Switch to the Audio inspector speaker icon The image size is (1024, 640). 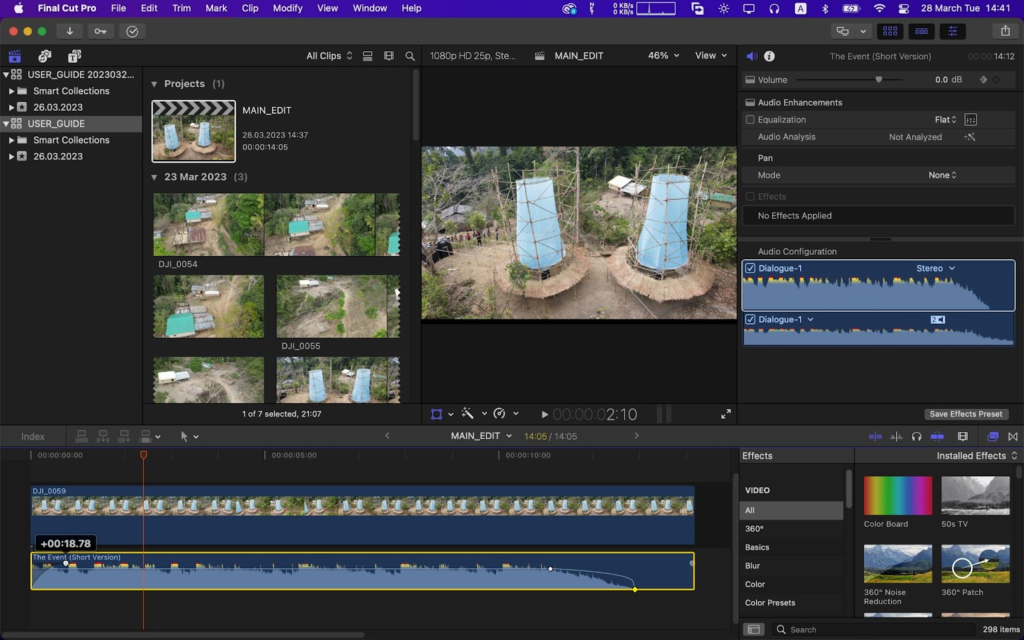(752, 56)
